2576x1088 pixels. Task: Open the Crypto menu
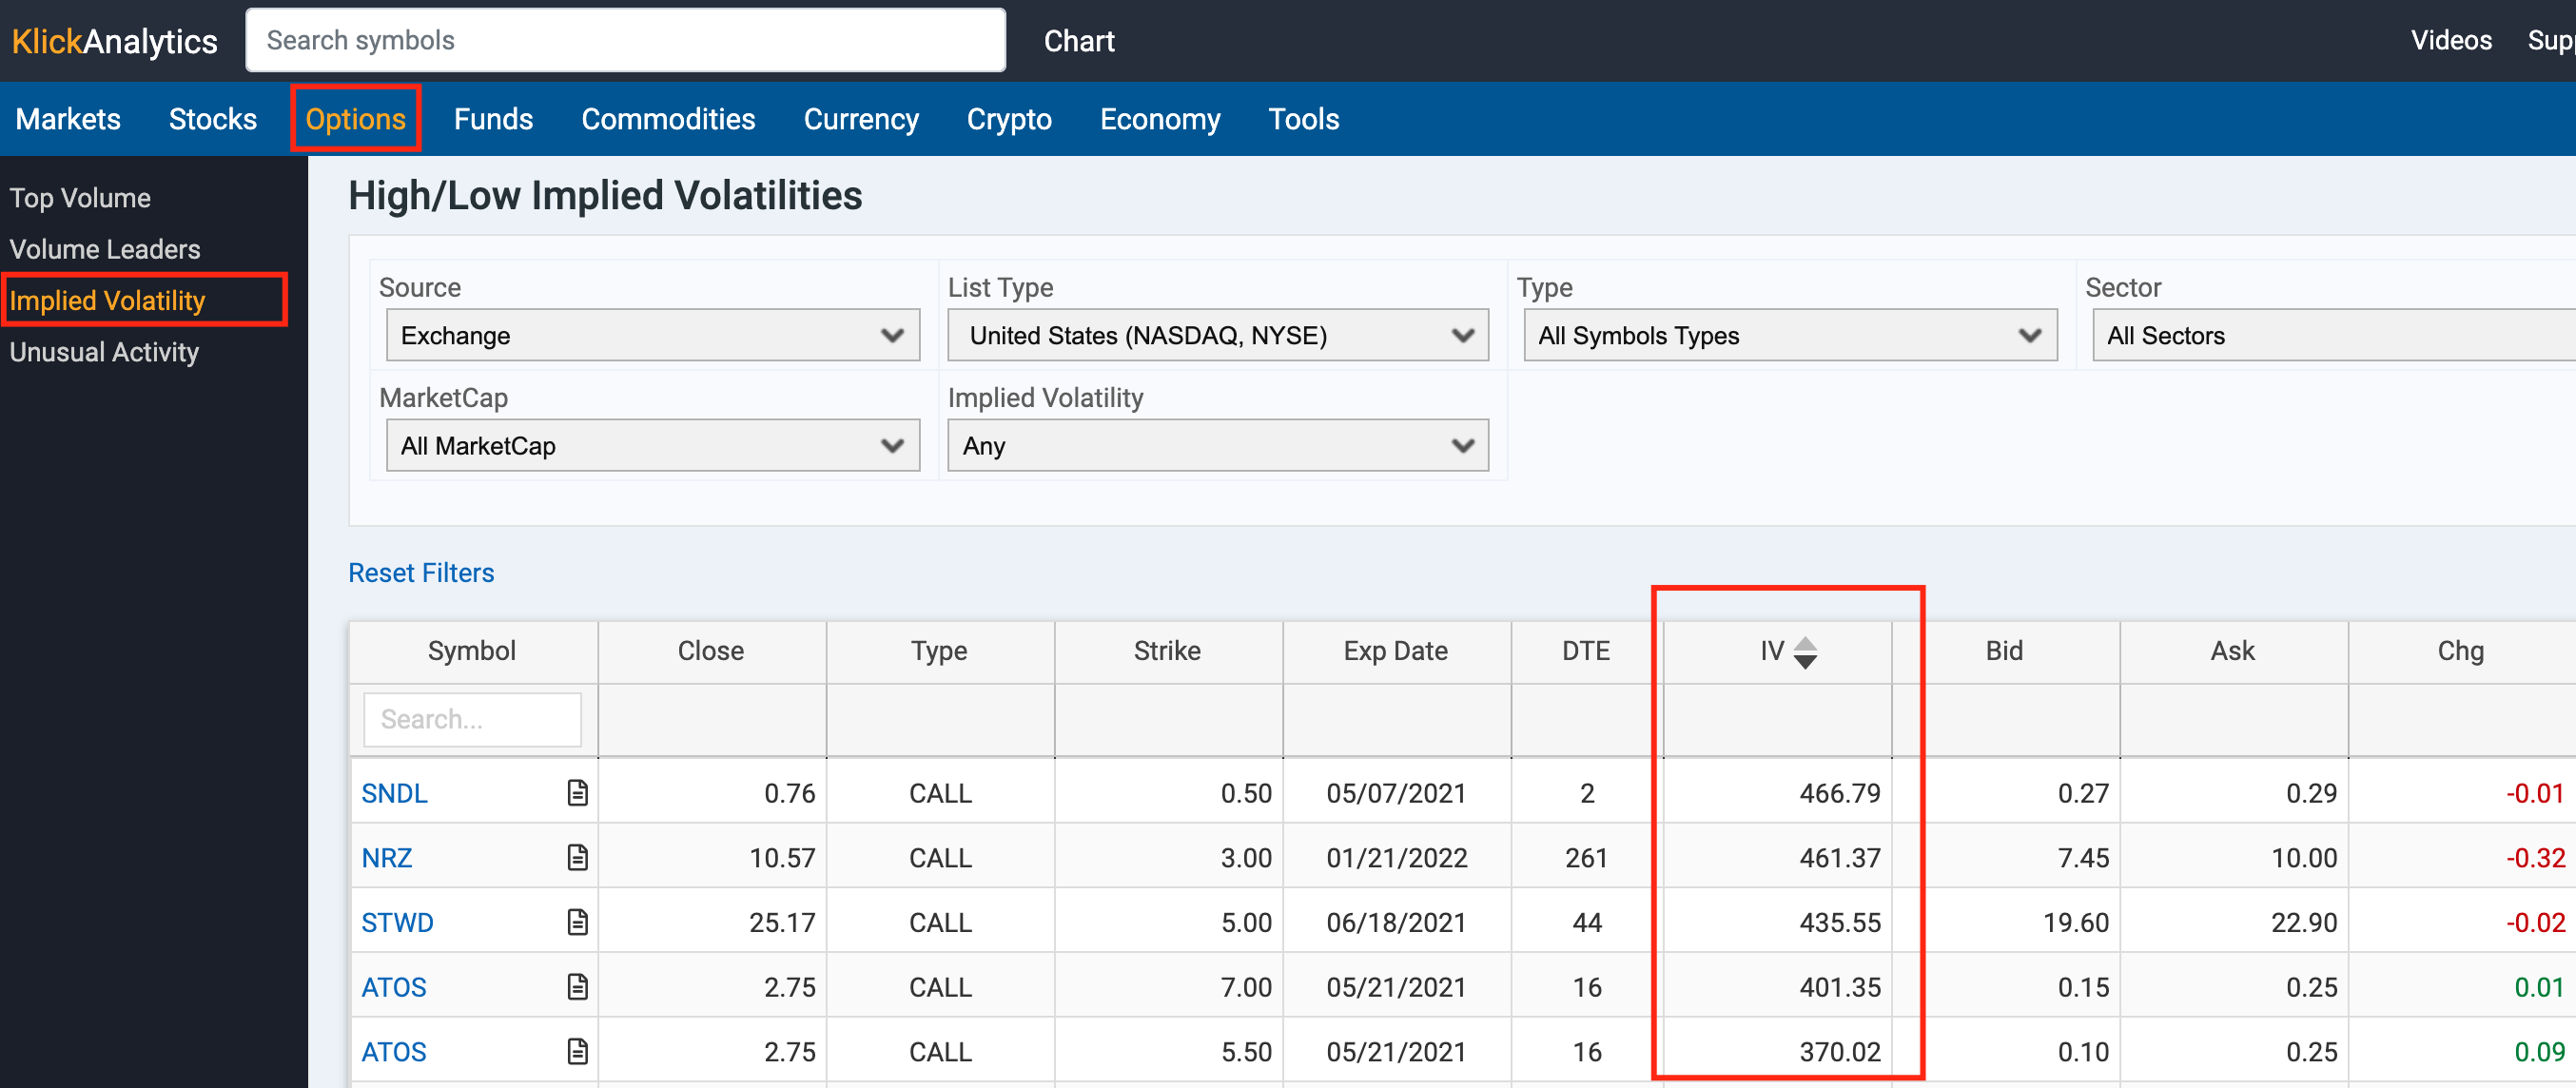point(1009,119)
